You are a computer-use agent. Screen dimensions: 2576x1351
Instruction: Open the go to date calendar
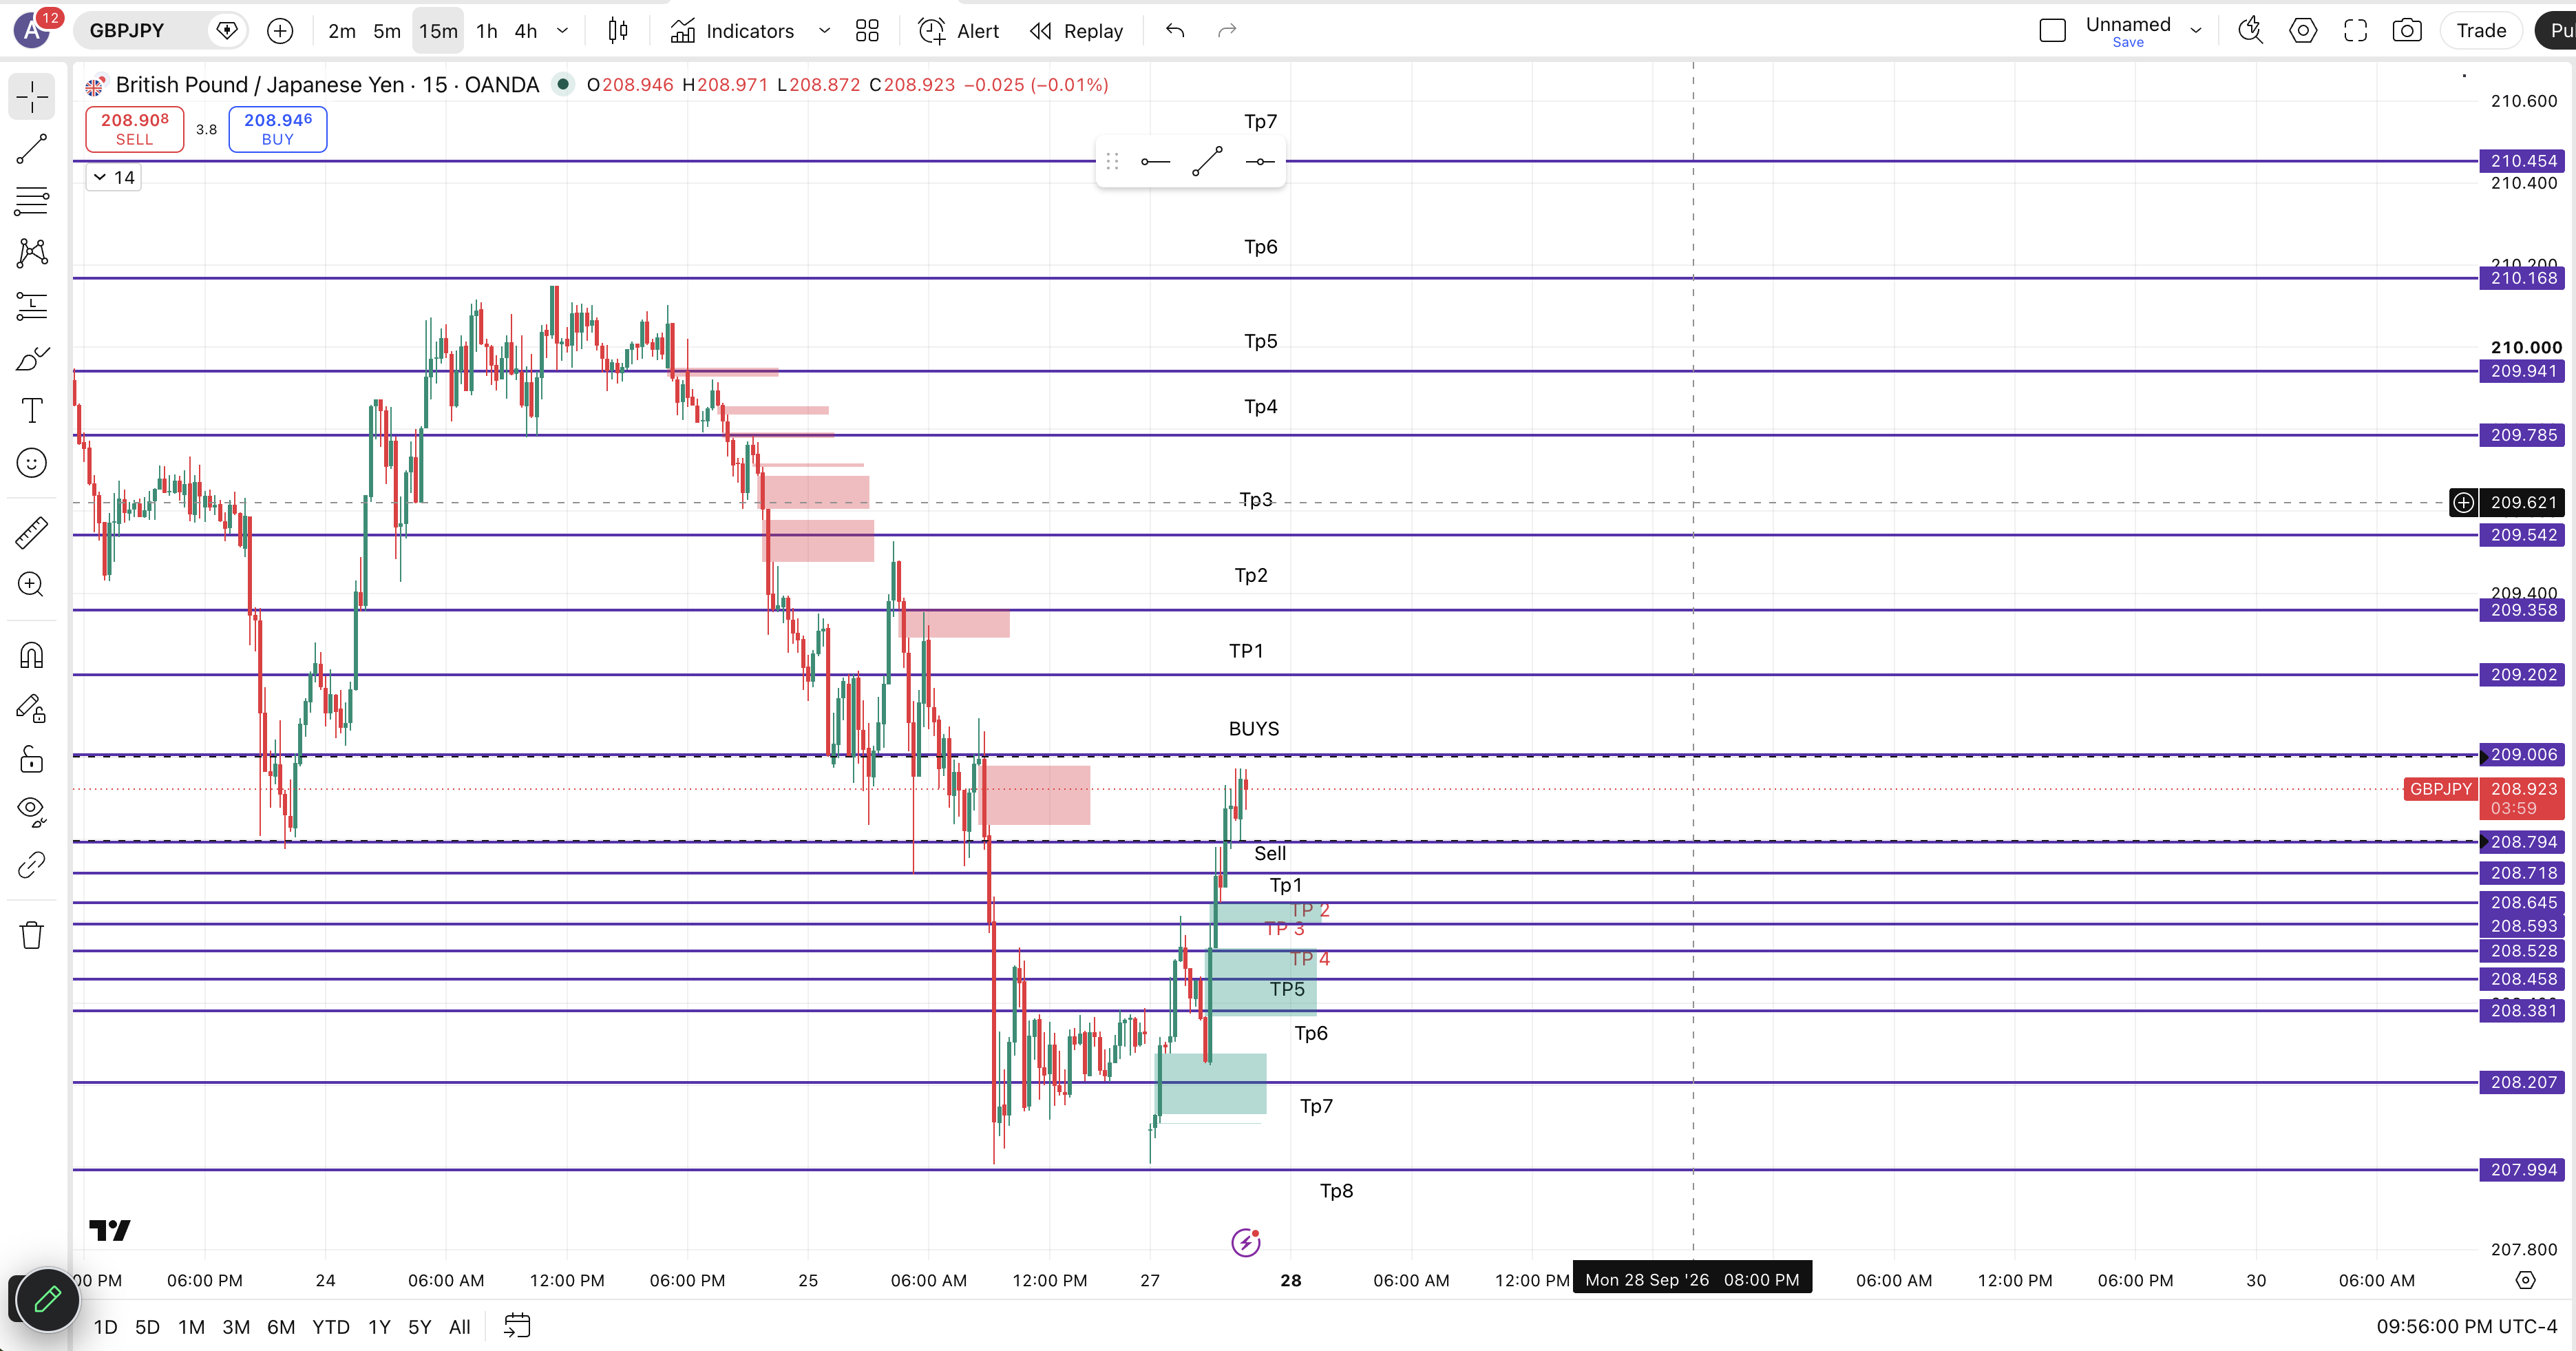click(x=517, y=1327)
